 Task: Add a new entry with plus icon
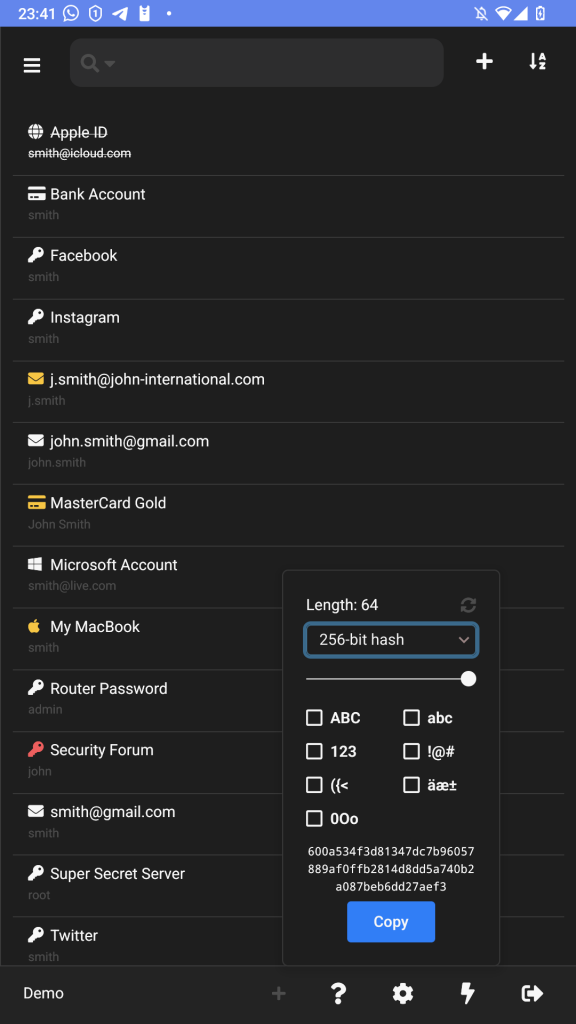tap(484, 61)
